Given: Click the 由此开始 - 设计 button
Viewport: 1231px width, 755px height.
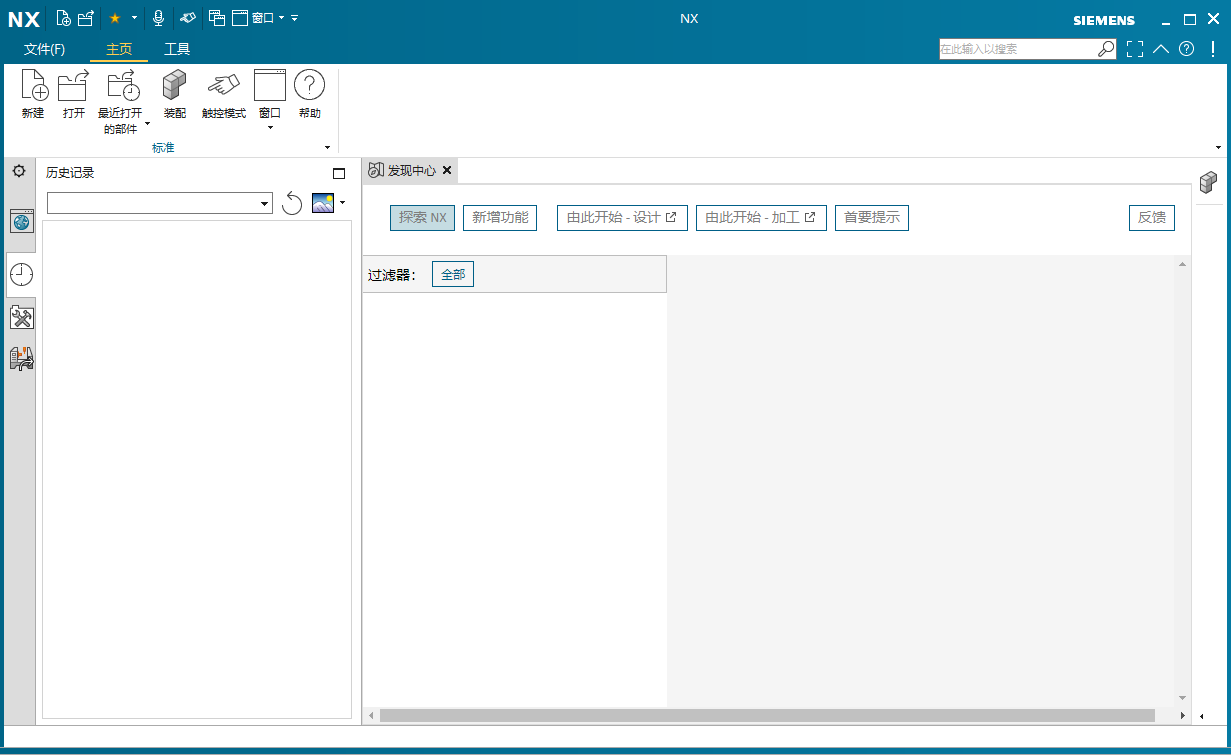Looking at the screenshot, I should (x=622, y=217).
